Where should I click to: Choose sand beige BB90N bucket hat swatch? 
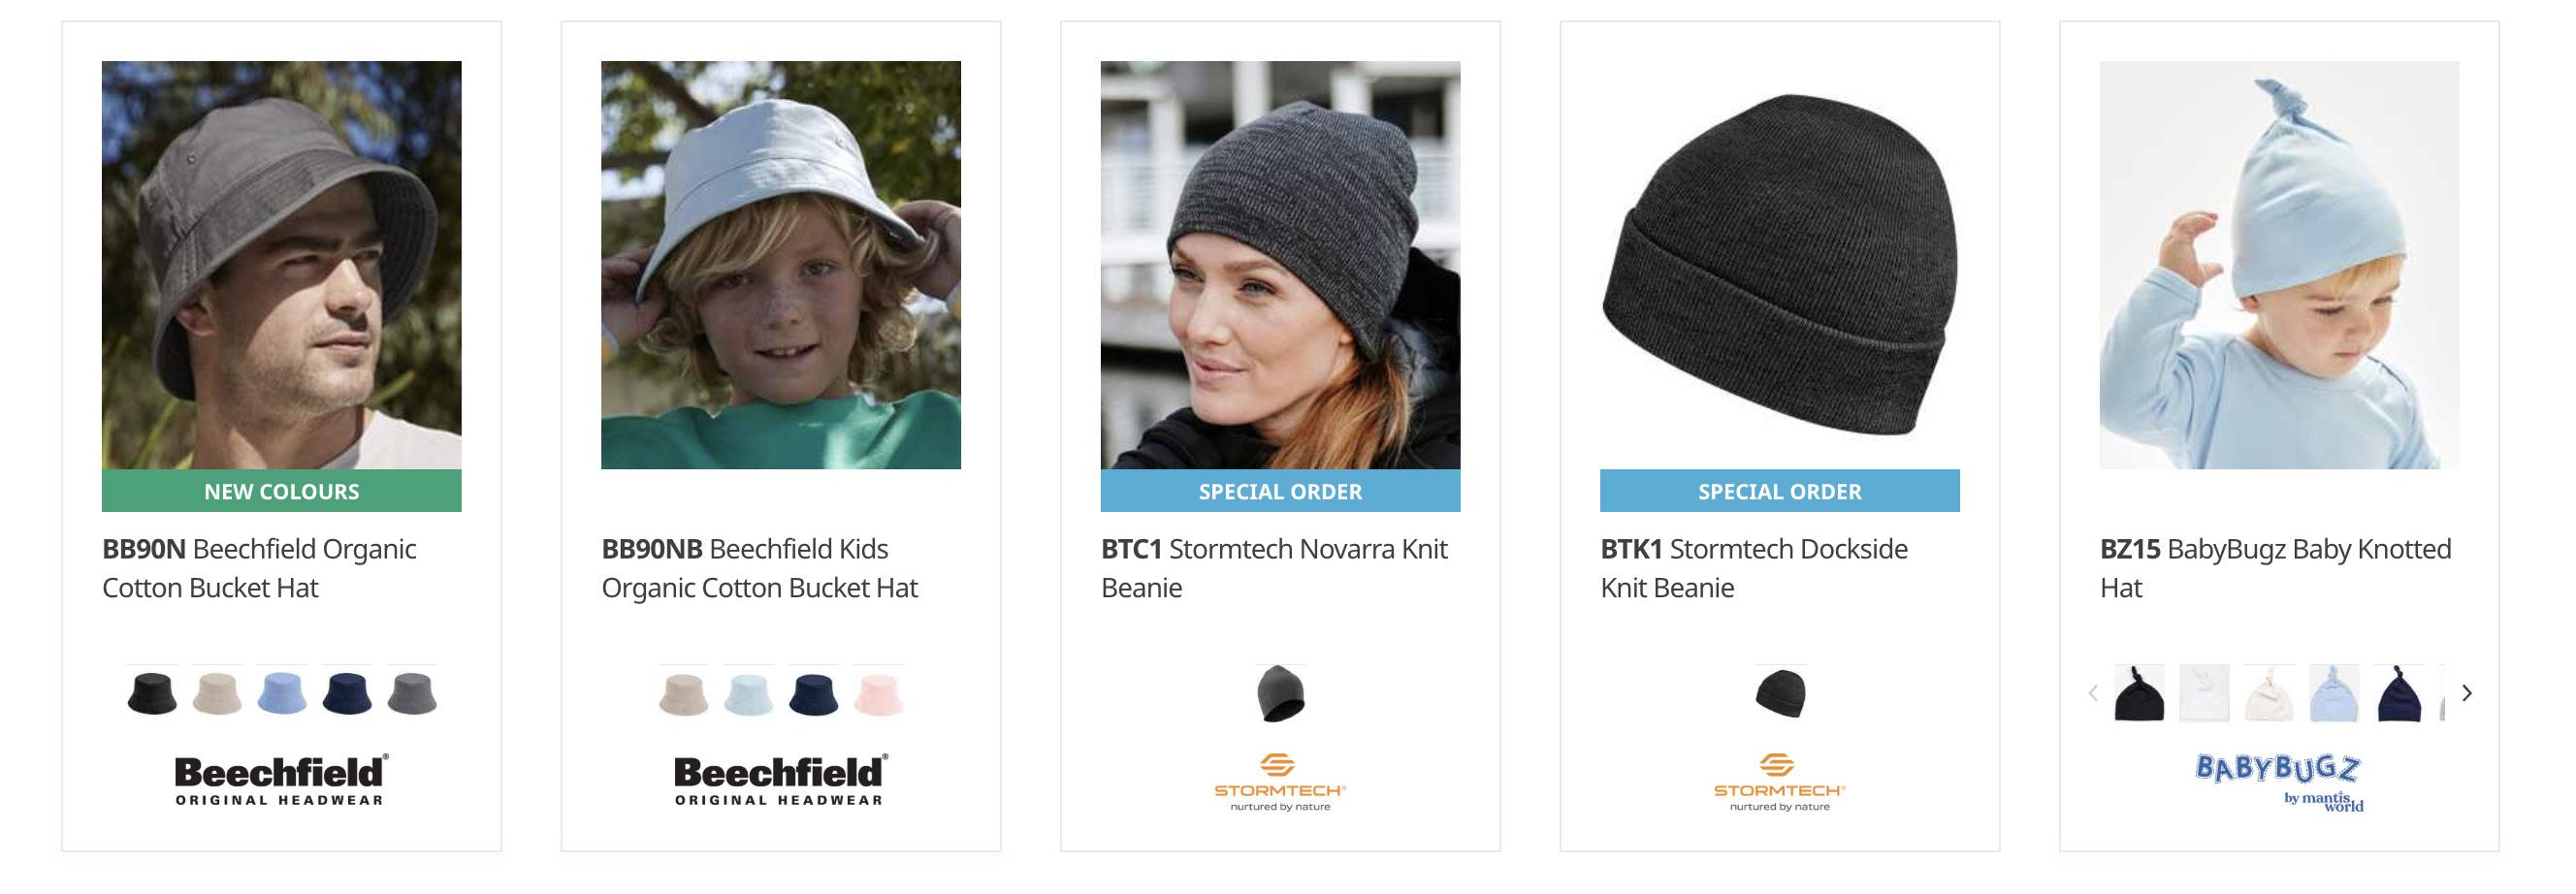(217, 693)
